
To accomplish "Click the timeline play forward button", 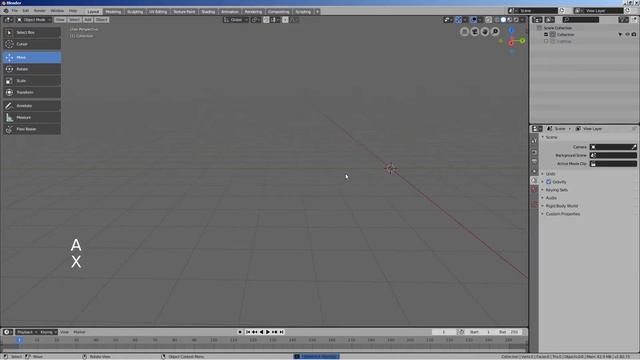I will [x=268, y=332].
